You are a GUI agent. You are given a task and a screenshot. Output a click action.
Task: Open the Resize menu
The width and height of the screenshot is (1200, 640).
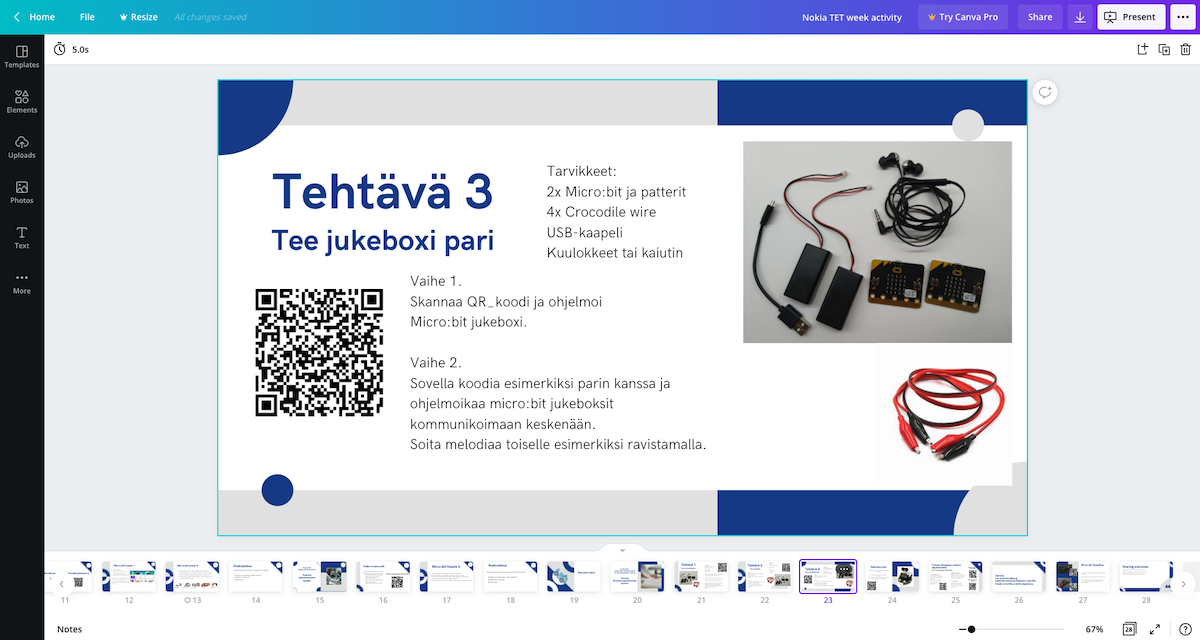[138, 17]
